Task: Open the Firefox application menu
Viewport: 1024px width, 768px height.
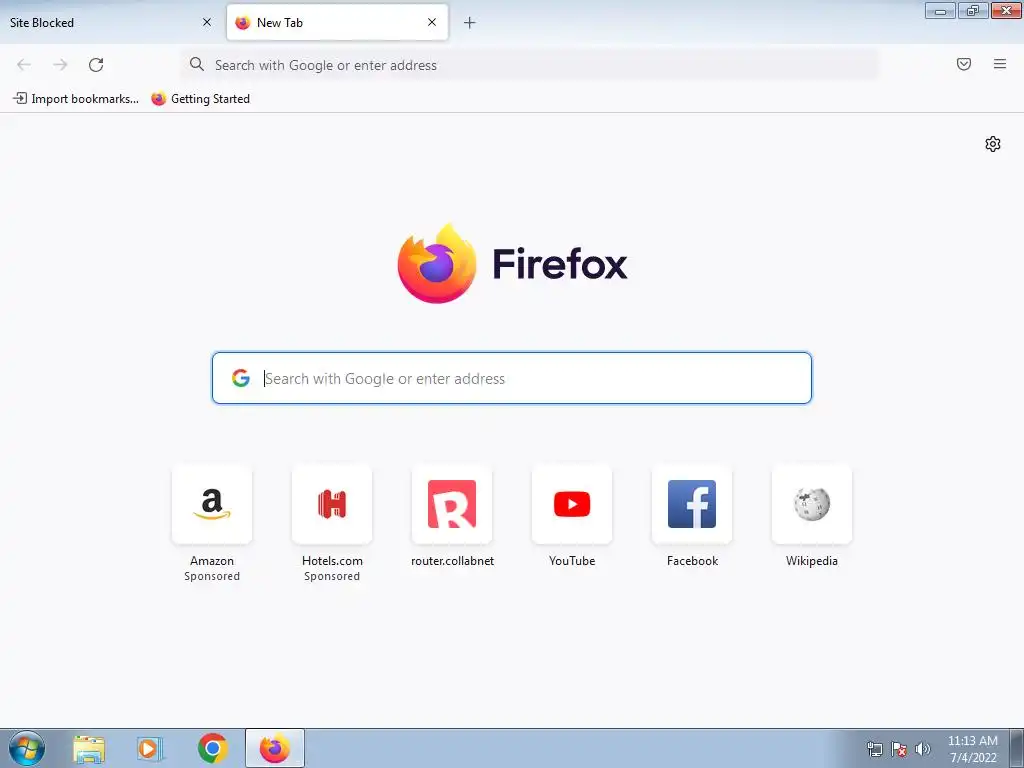Action: (x=999, y=64)
